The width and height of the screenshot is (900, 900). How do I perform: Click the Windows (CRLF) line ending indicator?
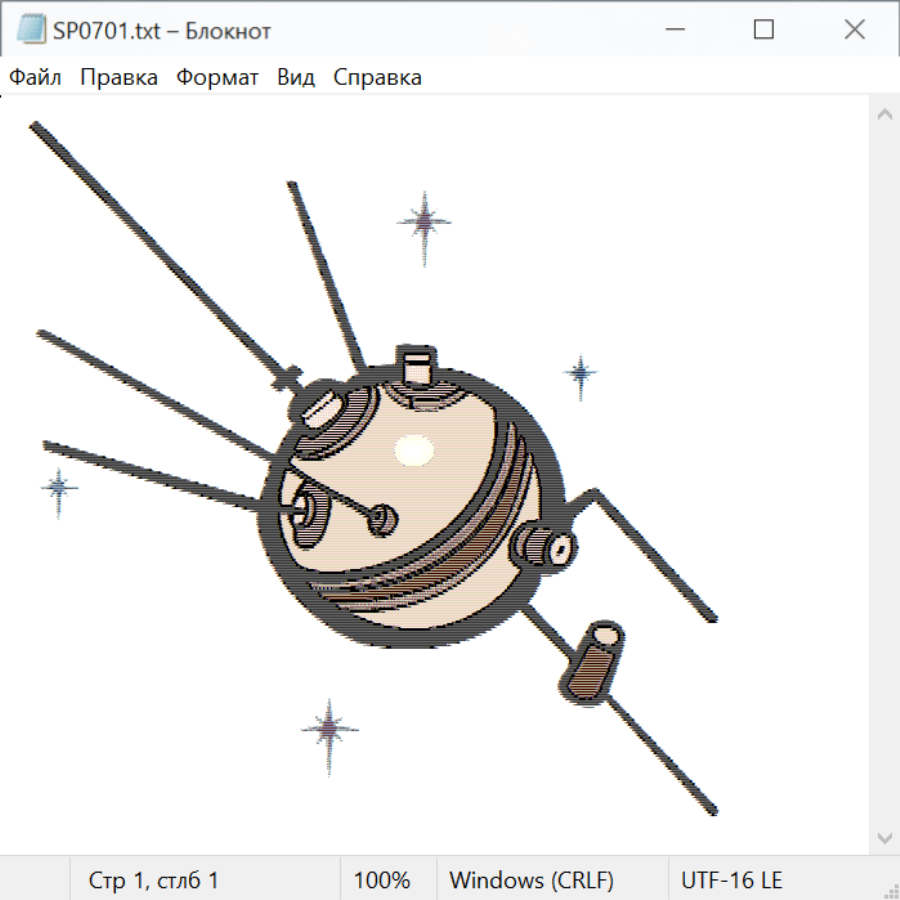531,880
